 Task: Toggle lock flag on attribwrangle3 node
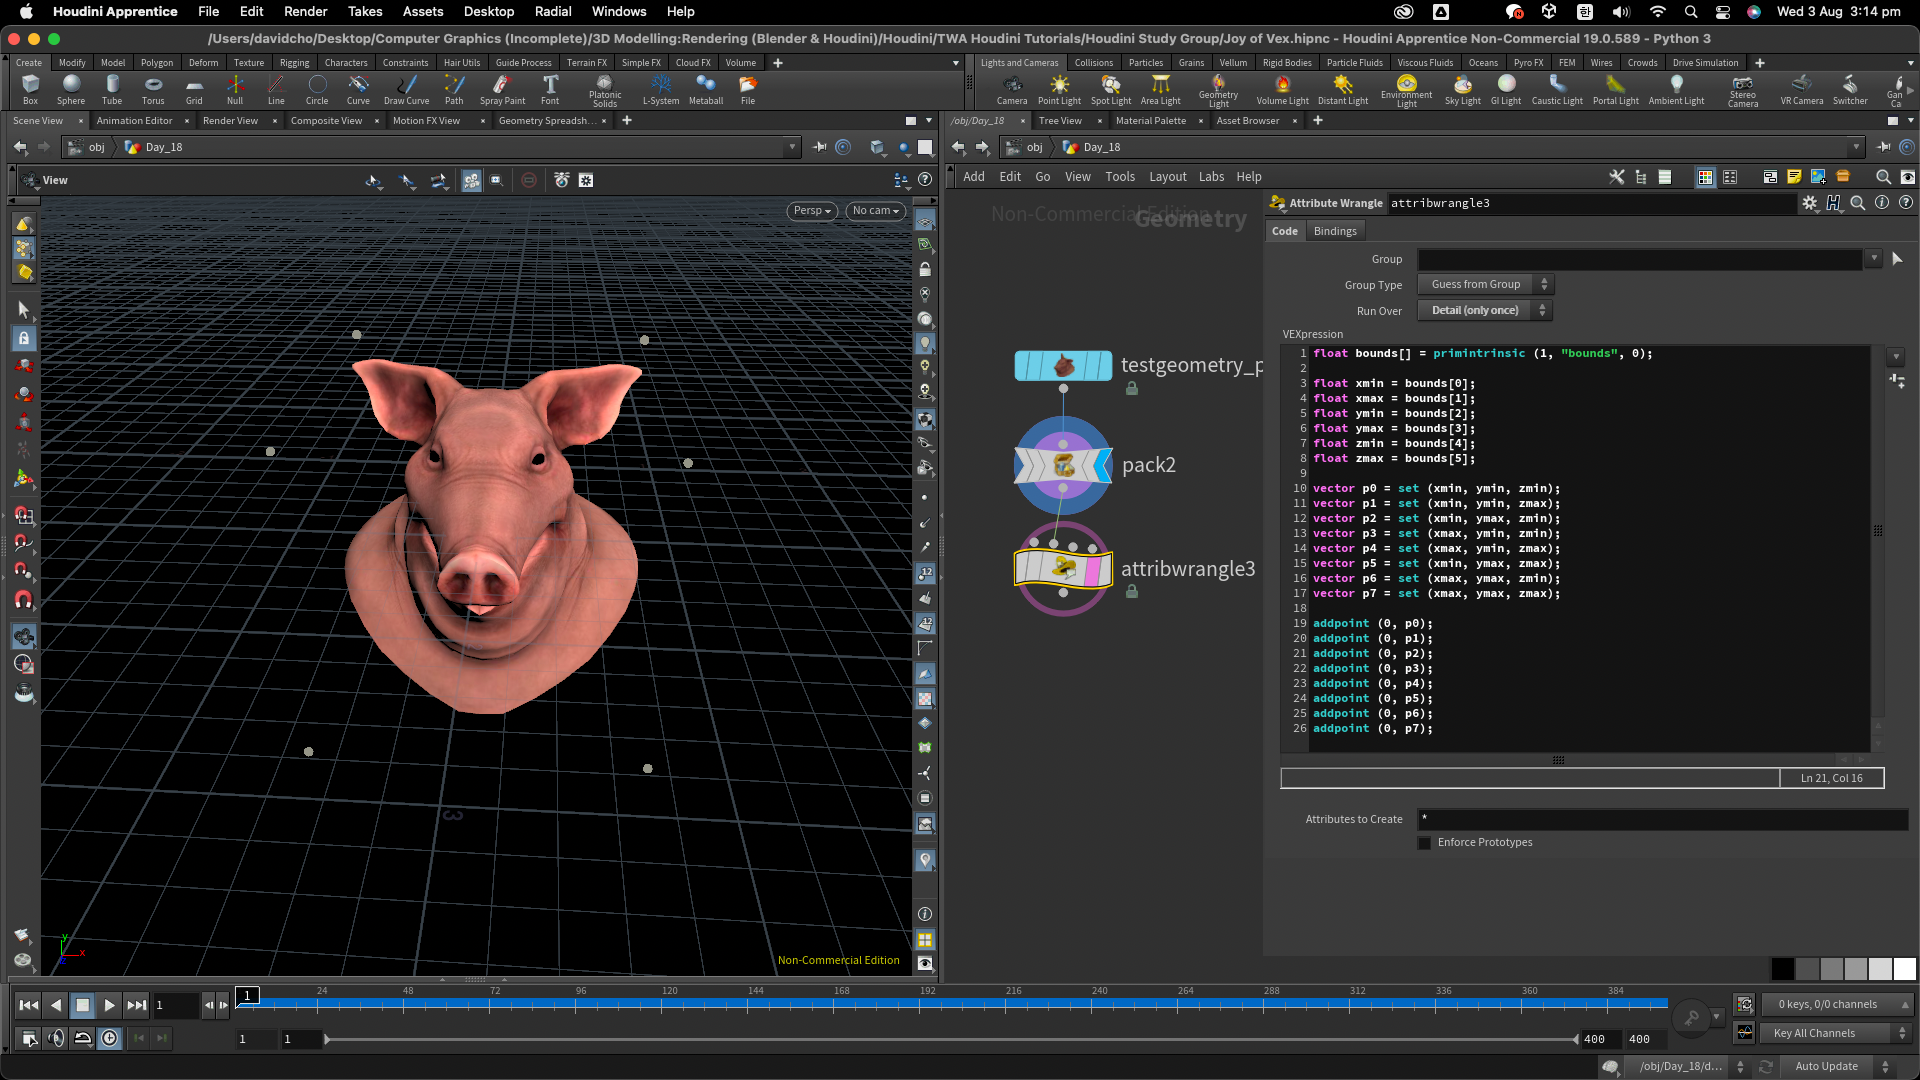(1132, 592)
